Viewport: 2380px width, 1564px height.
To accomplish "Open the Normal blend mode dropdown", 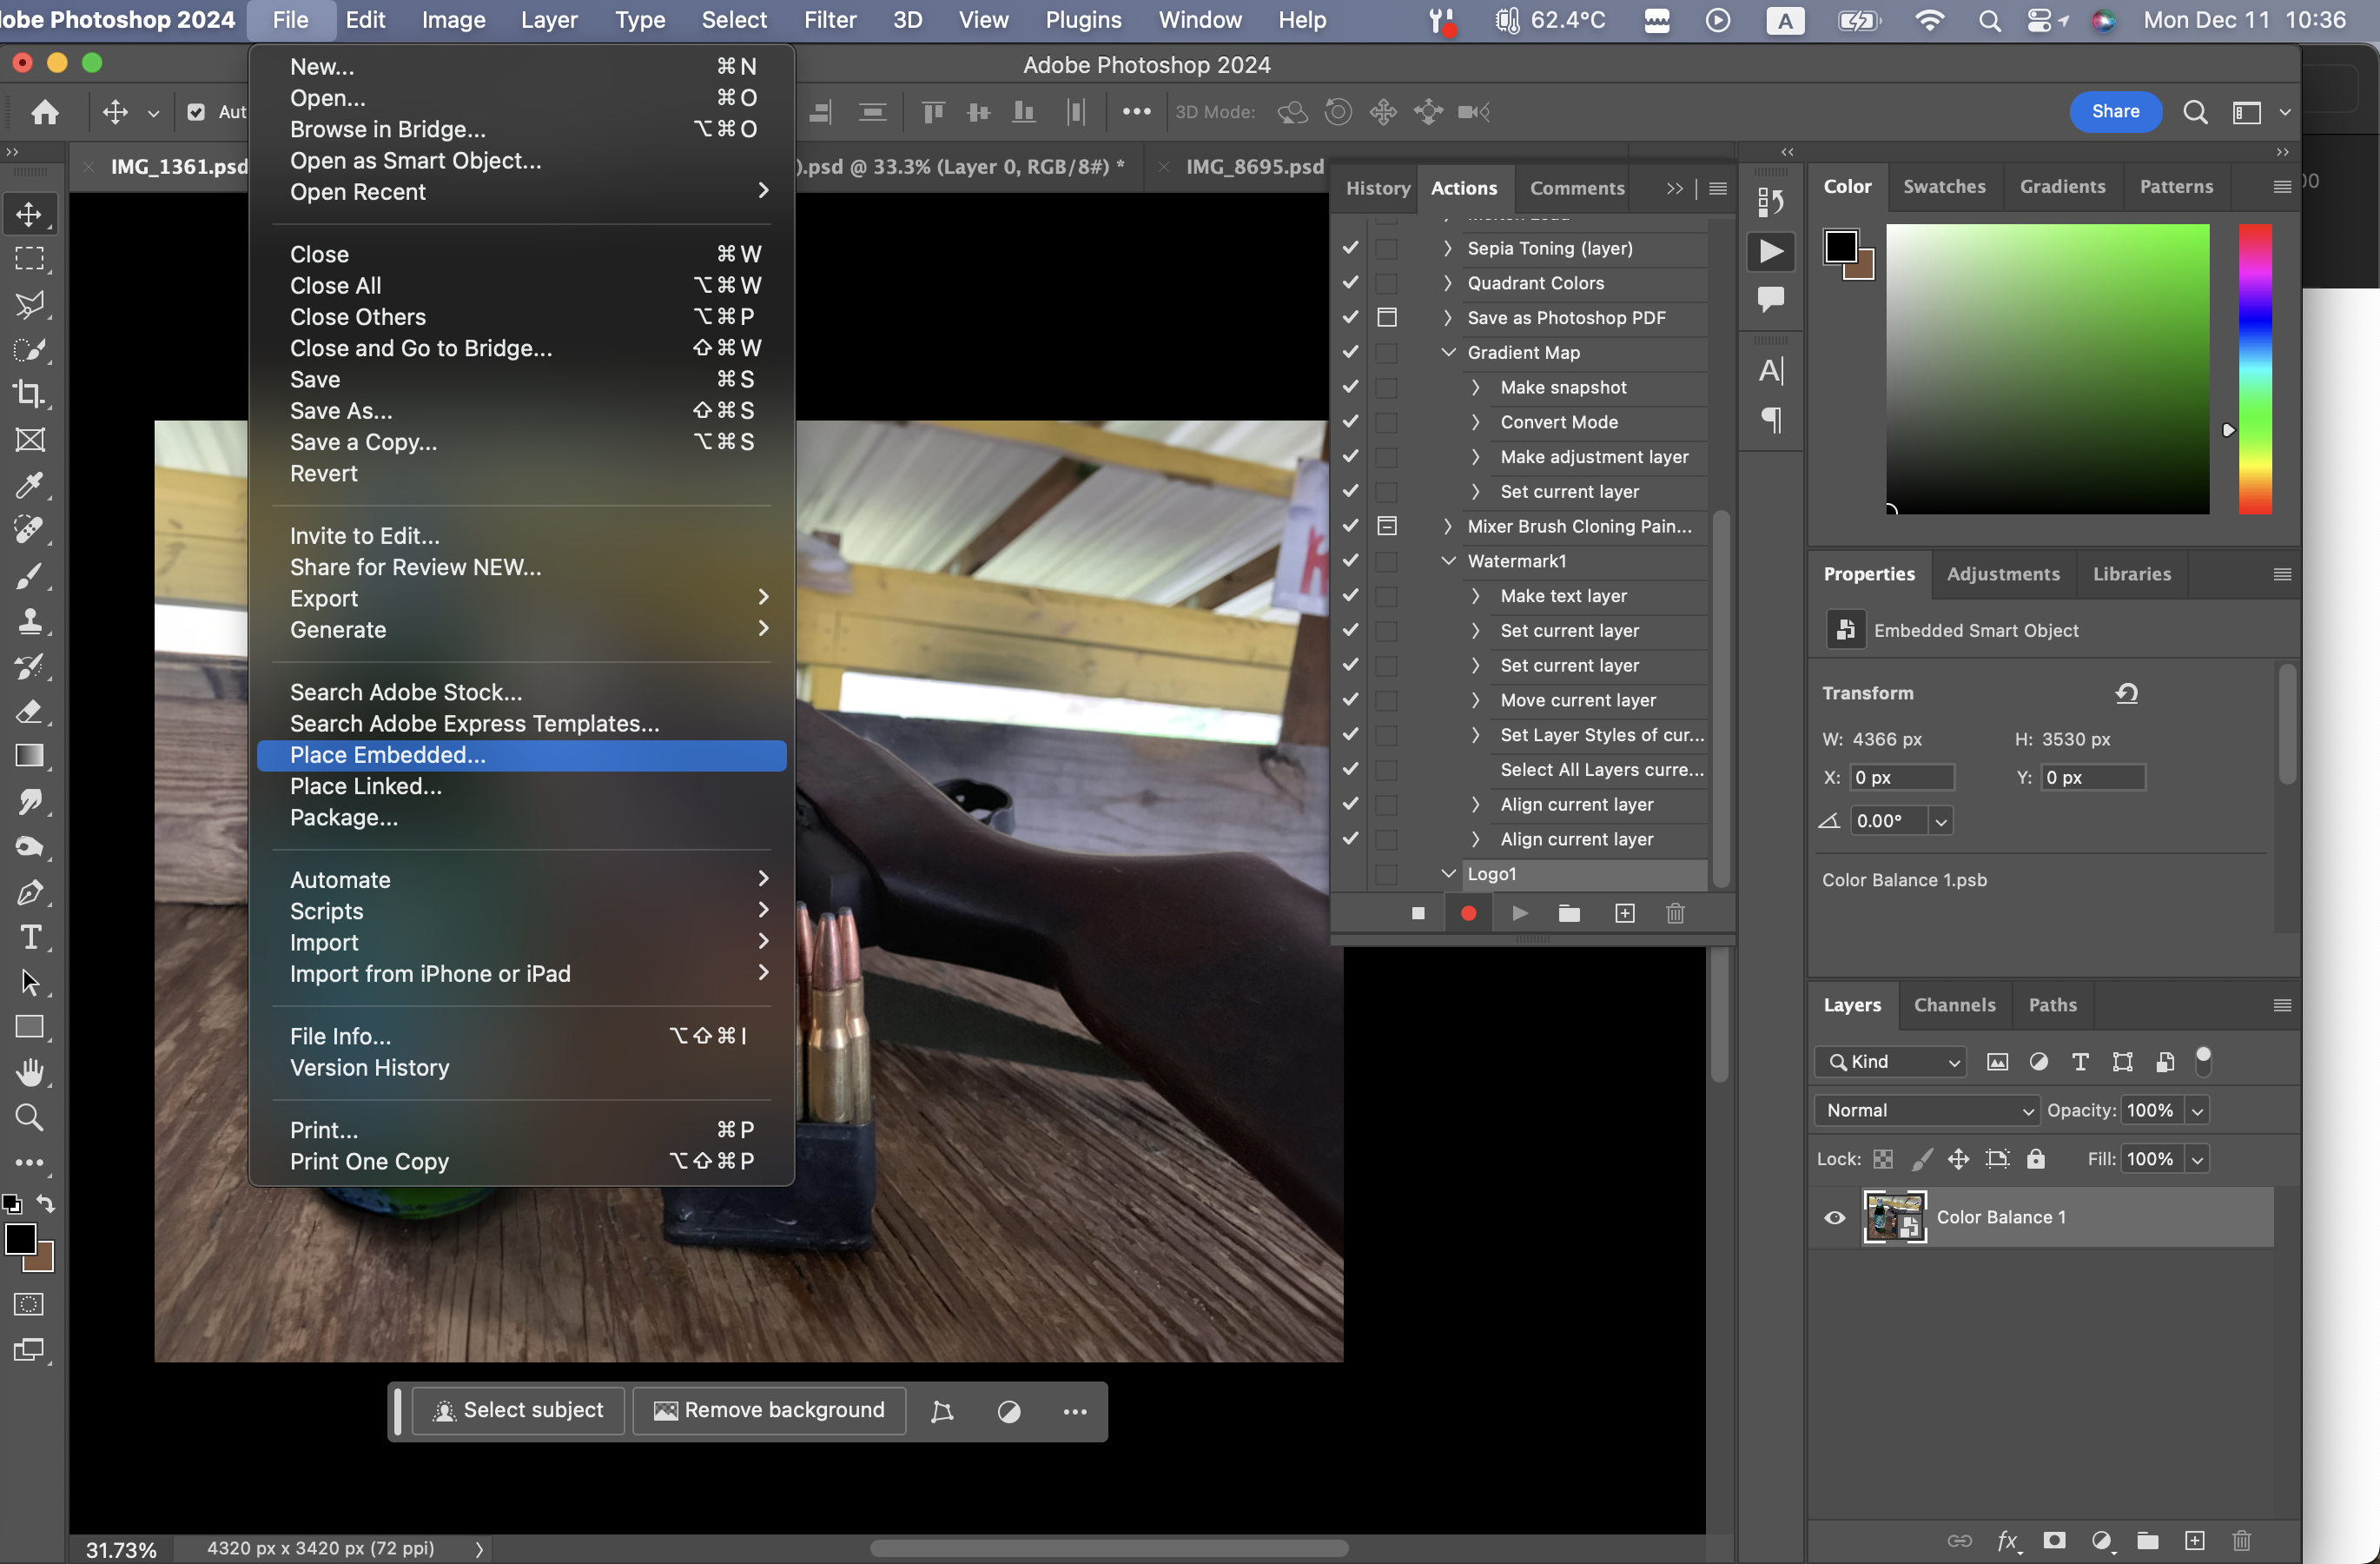I will point(1927,1110).
